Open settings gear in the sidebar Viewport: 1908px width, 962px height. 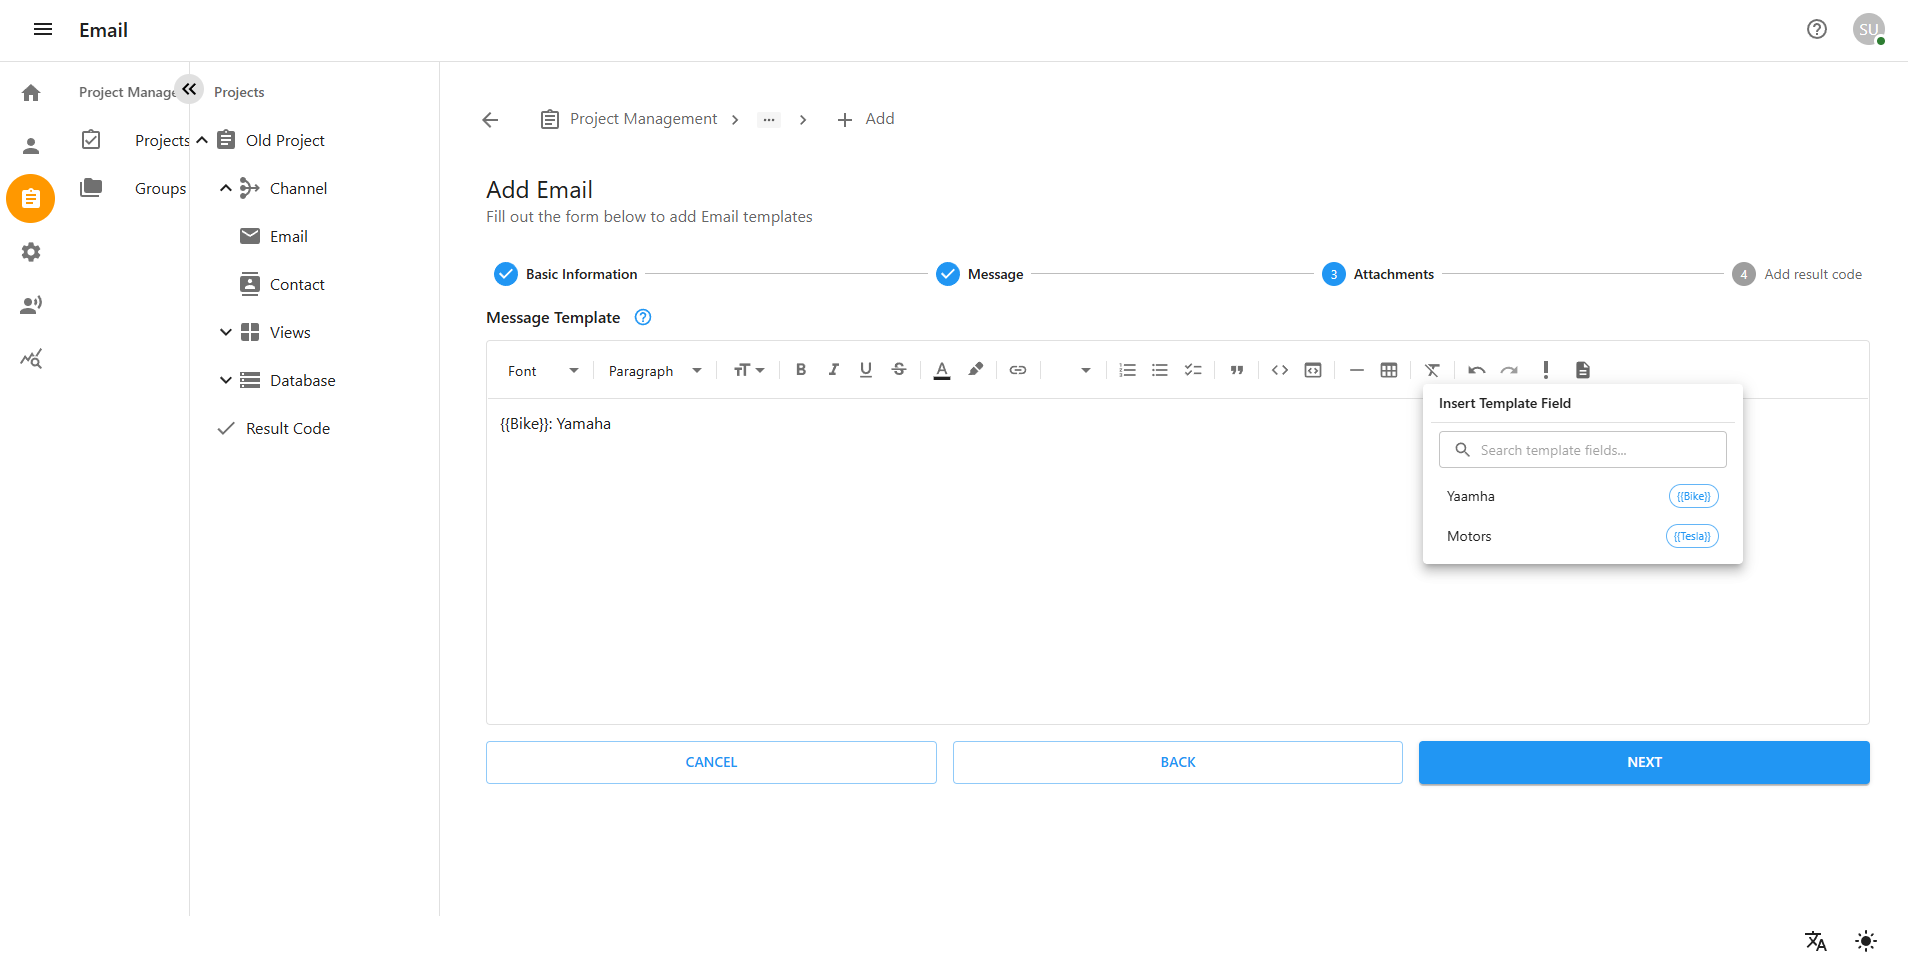(31, 252)
